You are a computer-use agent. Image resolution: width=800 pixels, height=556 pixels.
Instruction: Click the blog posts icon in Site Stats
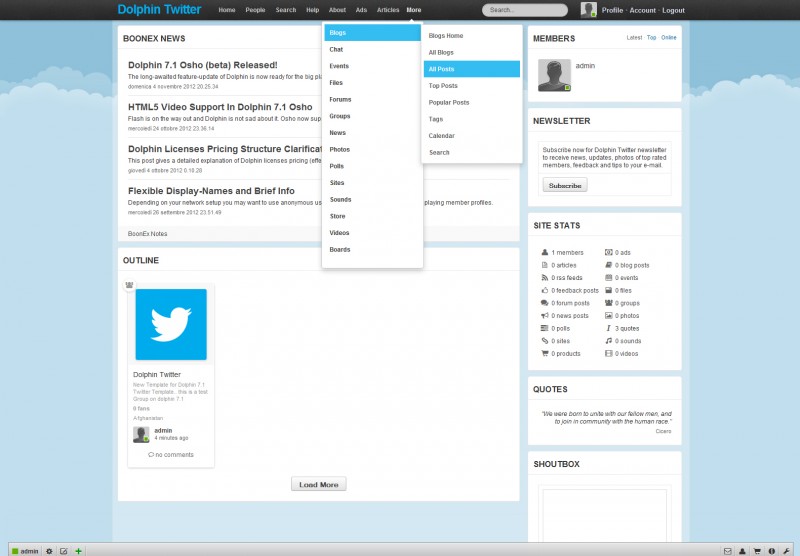click(x=608, y=265)
